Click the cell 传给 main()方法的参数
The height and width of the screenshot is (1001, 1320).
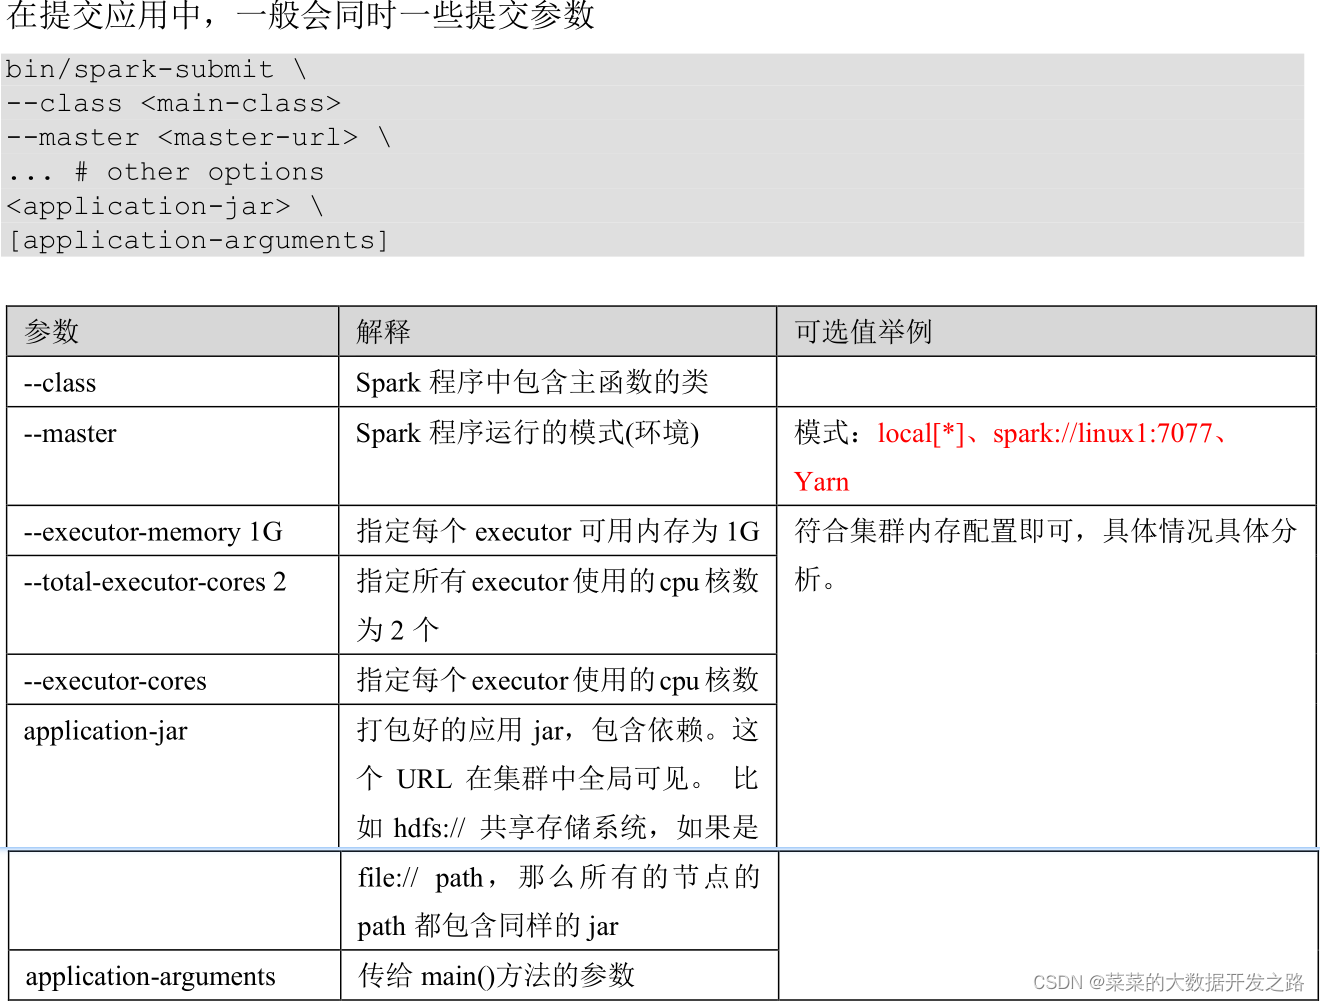[559, 975]
